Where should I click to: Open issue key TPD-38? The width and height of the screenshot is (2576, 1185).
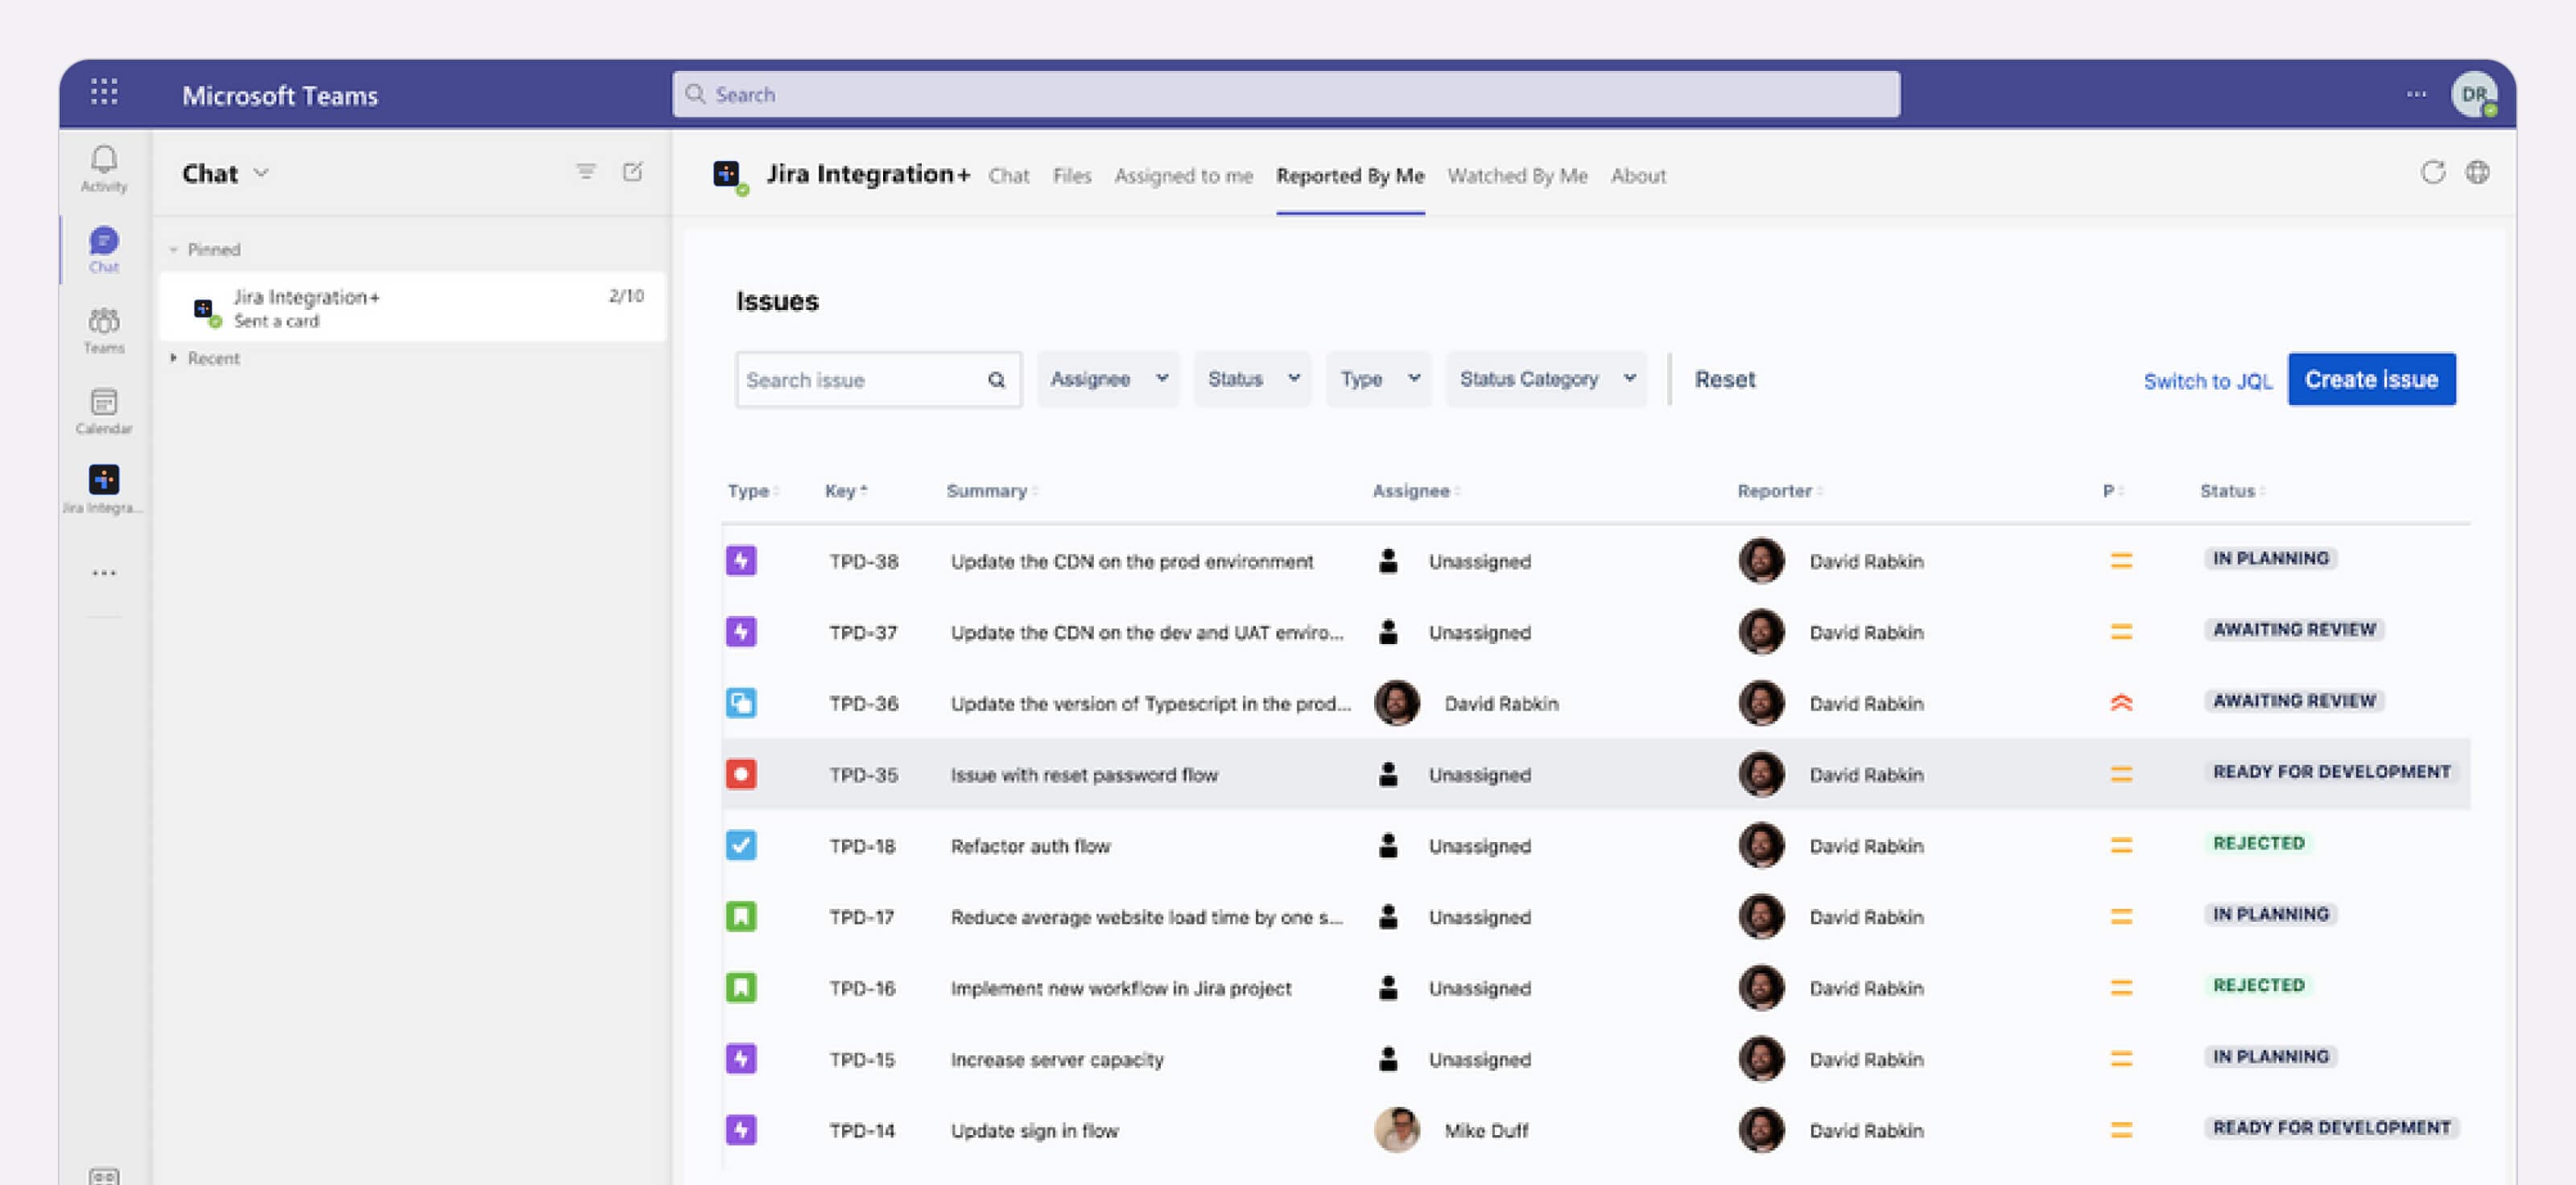point(863,561)
